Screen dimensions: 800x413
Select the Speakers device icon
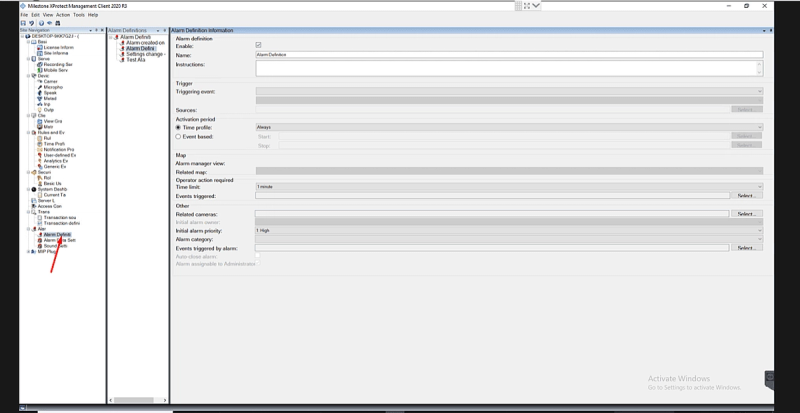click(x=40, y=93)
